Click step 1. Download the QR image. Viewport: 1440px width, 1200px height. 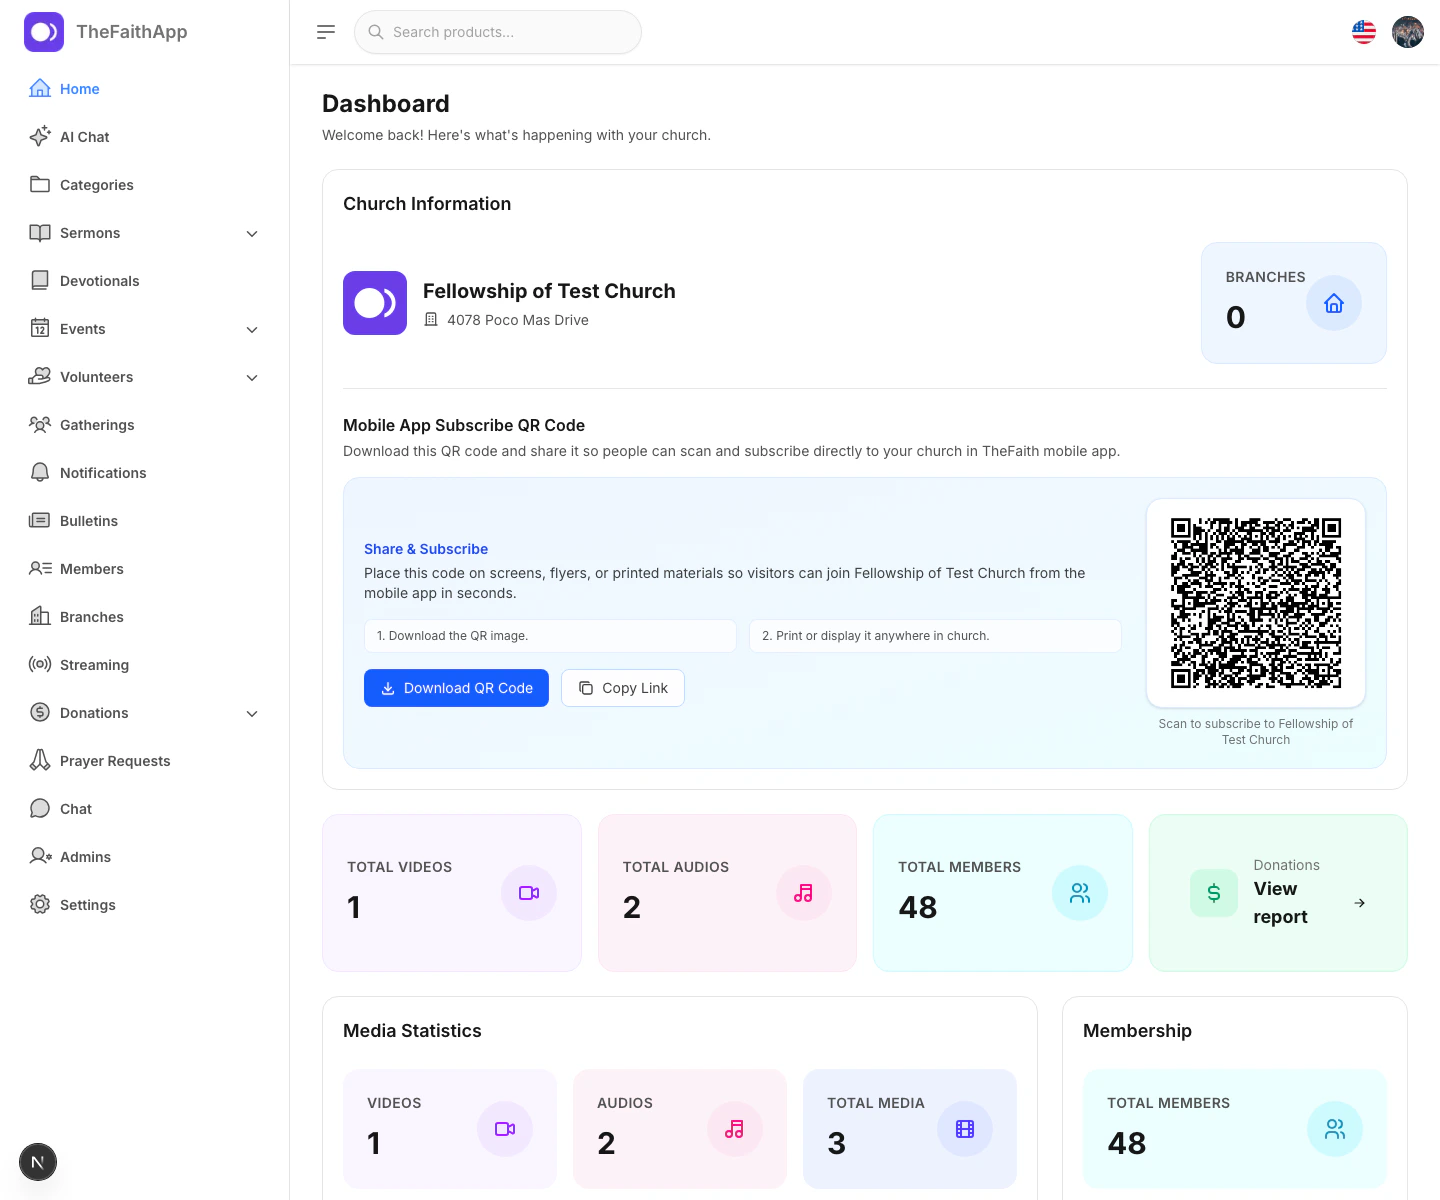pos(550,636)
